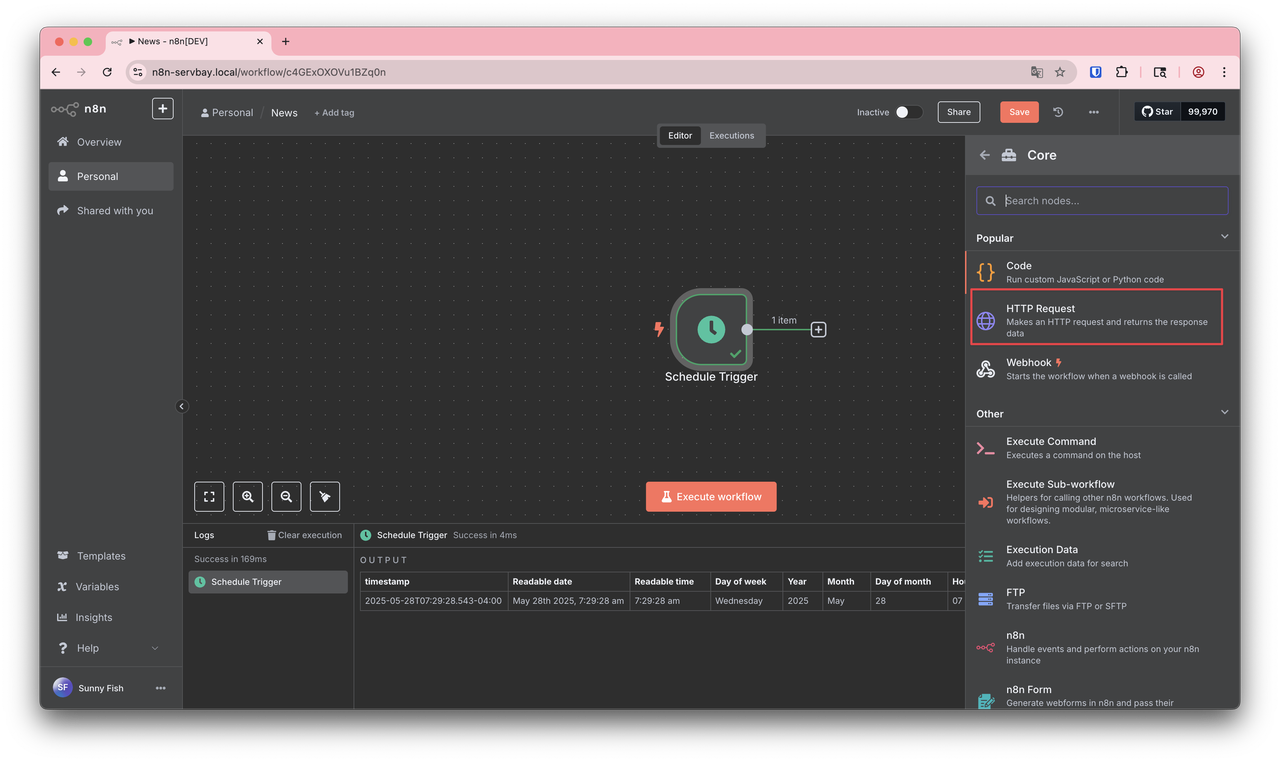Click Add tag link

coord(334,113)
